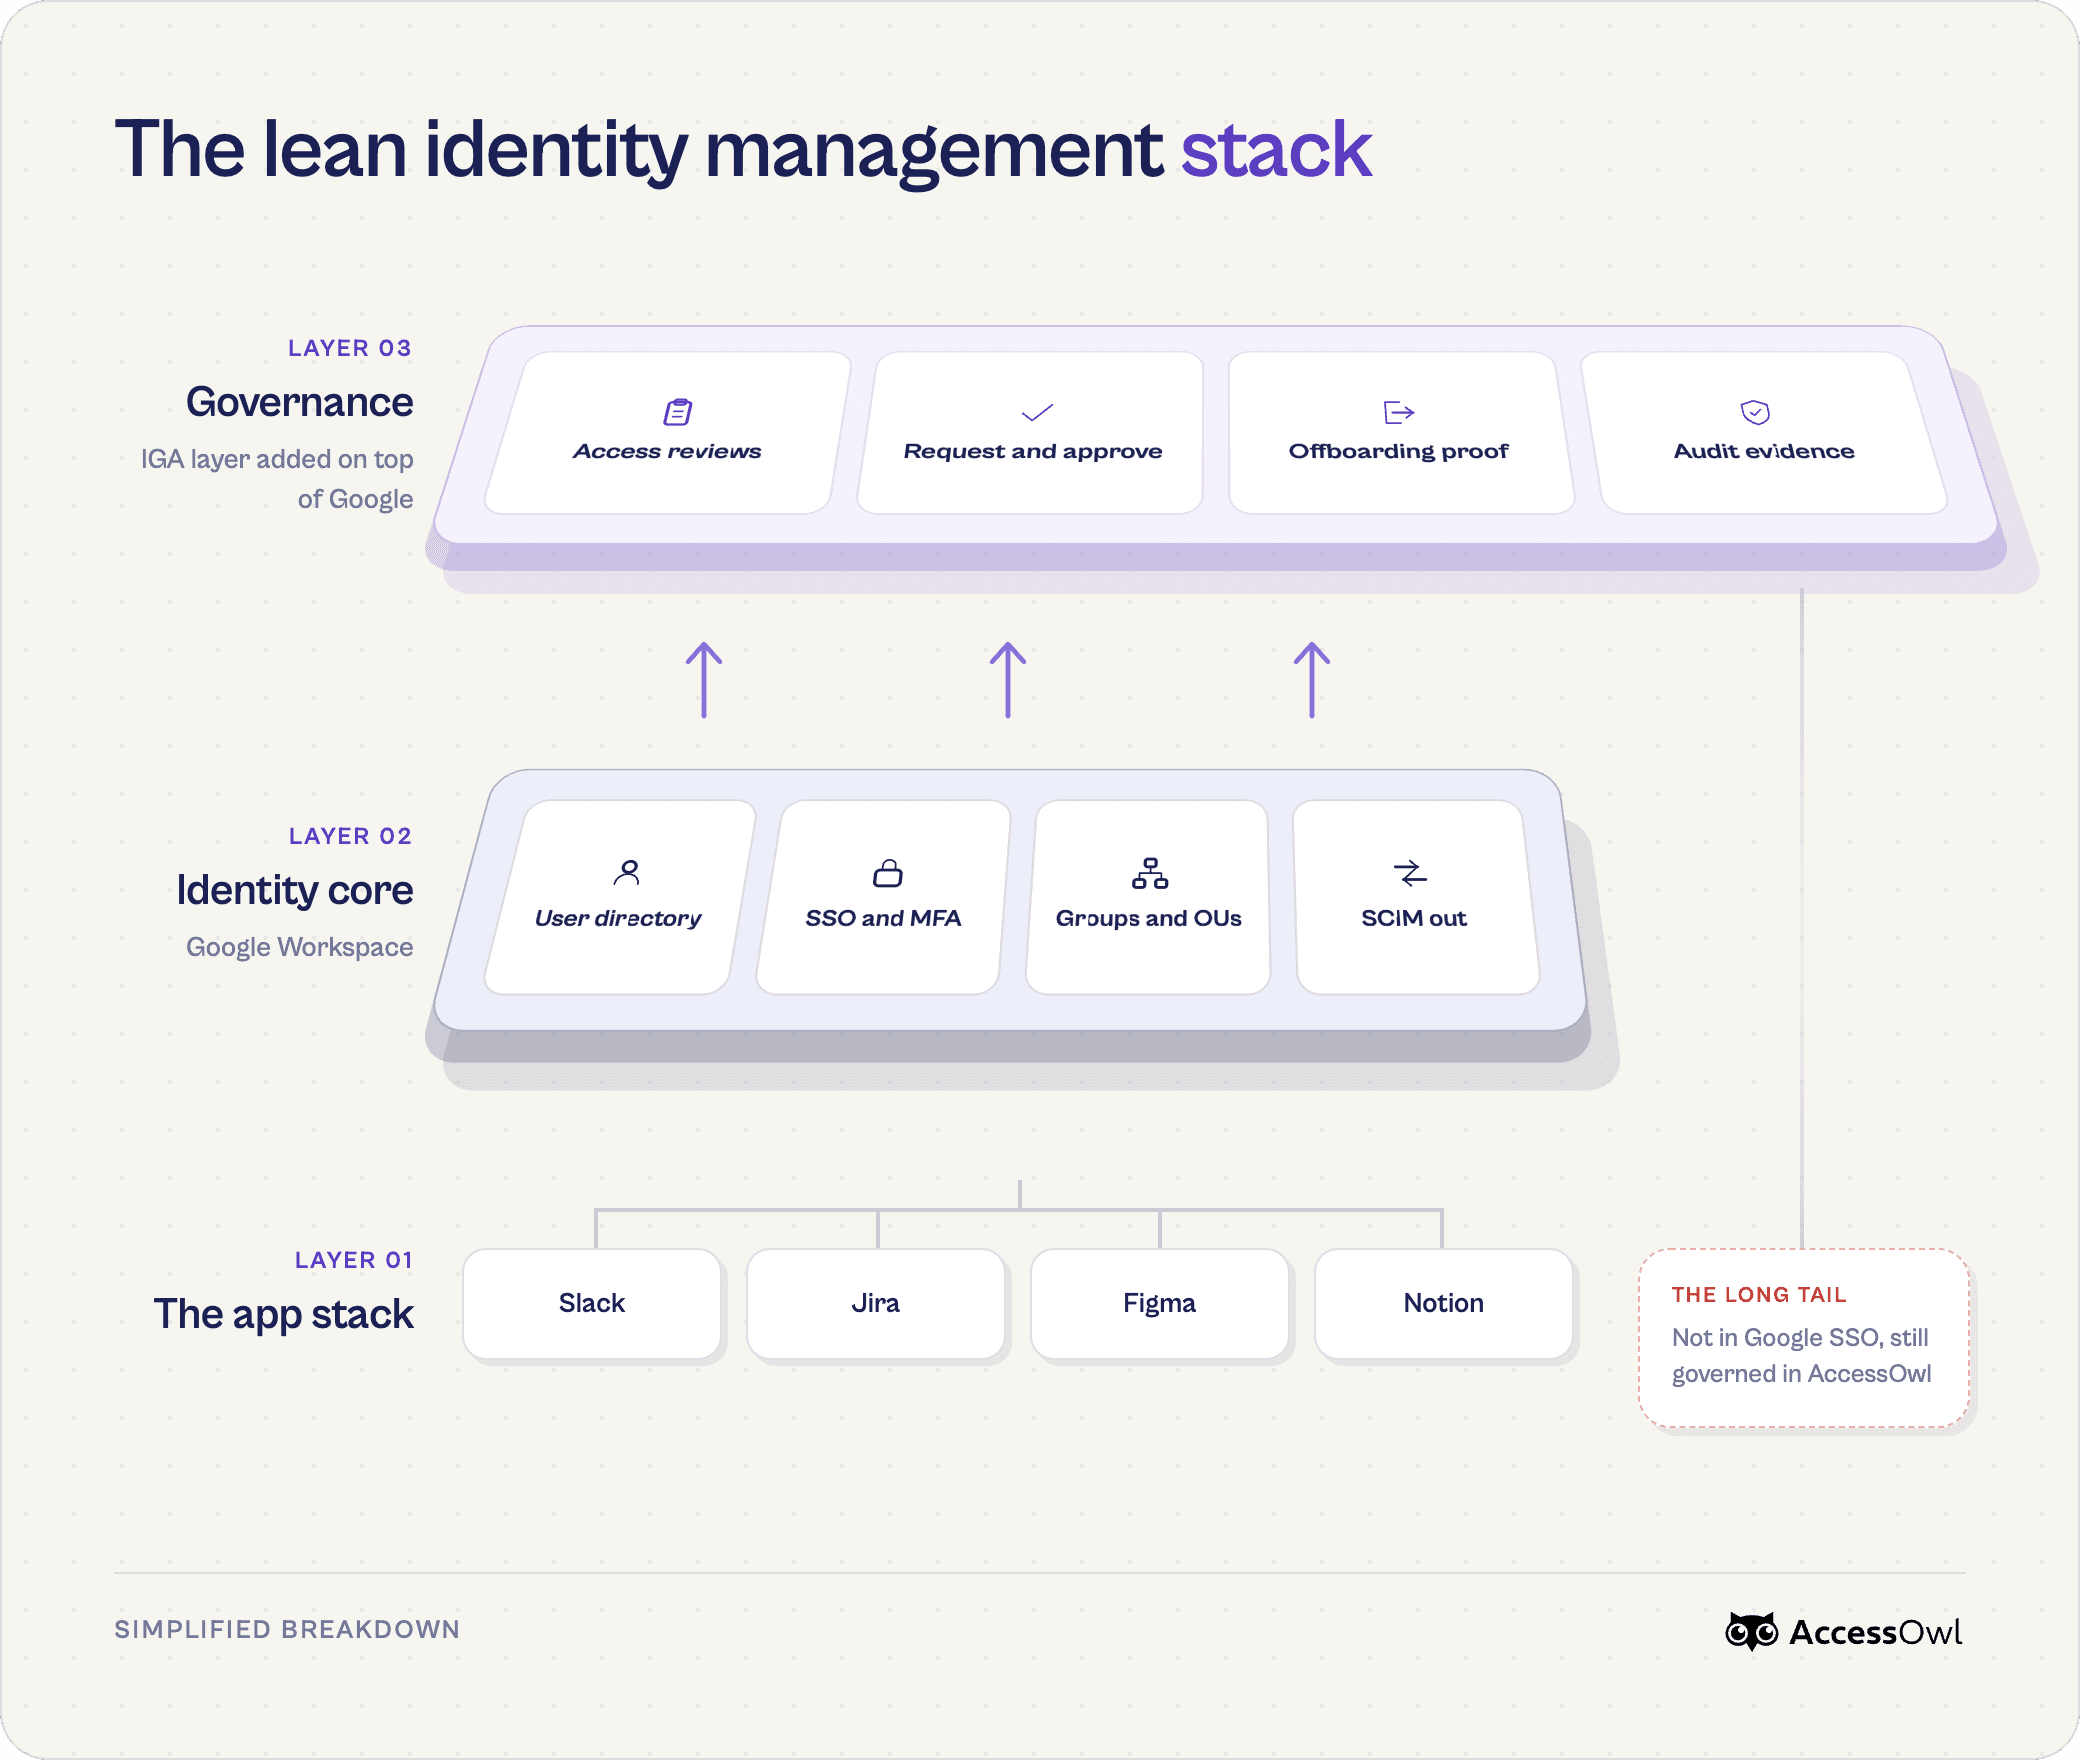Select the Figma app card
The image size is (2080, 1760).
1160,1303
